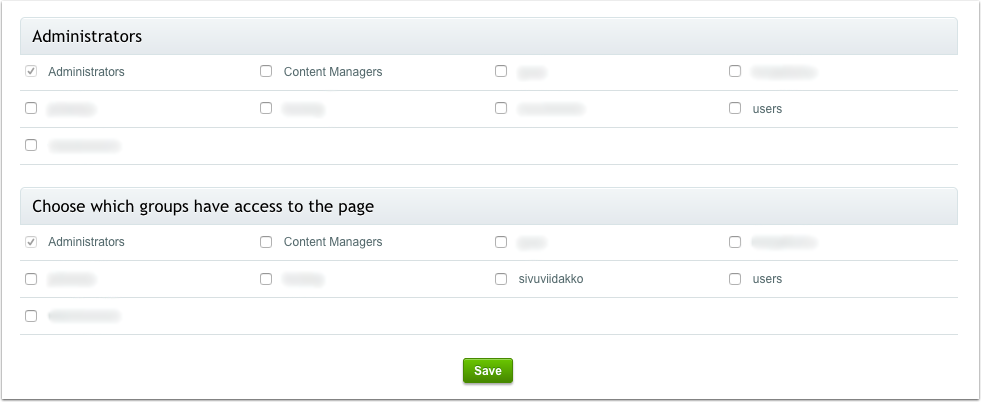Check the box directly above sivuviidakko

pyautogui.click(x=501, y=241)
